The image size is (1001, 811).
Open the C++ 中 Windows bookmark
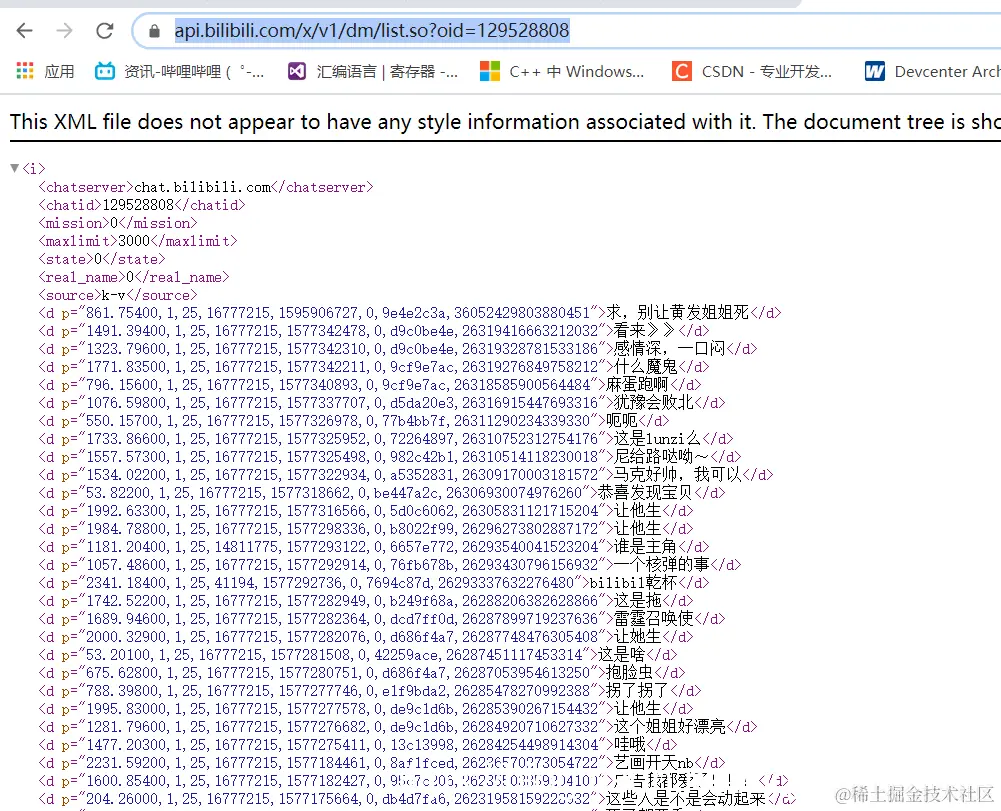(x=576, y=72)
